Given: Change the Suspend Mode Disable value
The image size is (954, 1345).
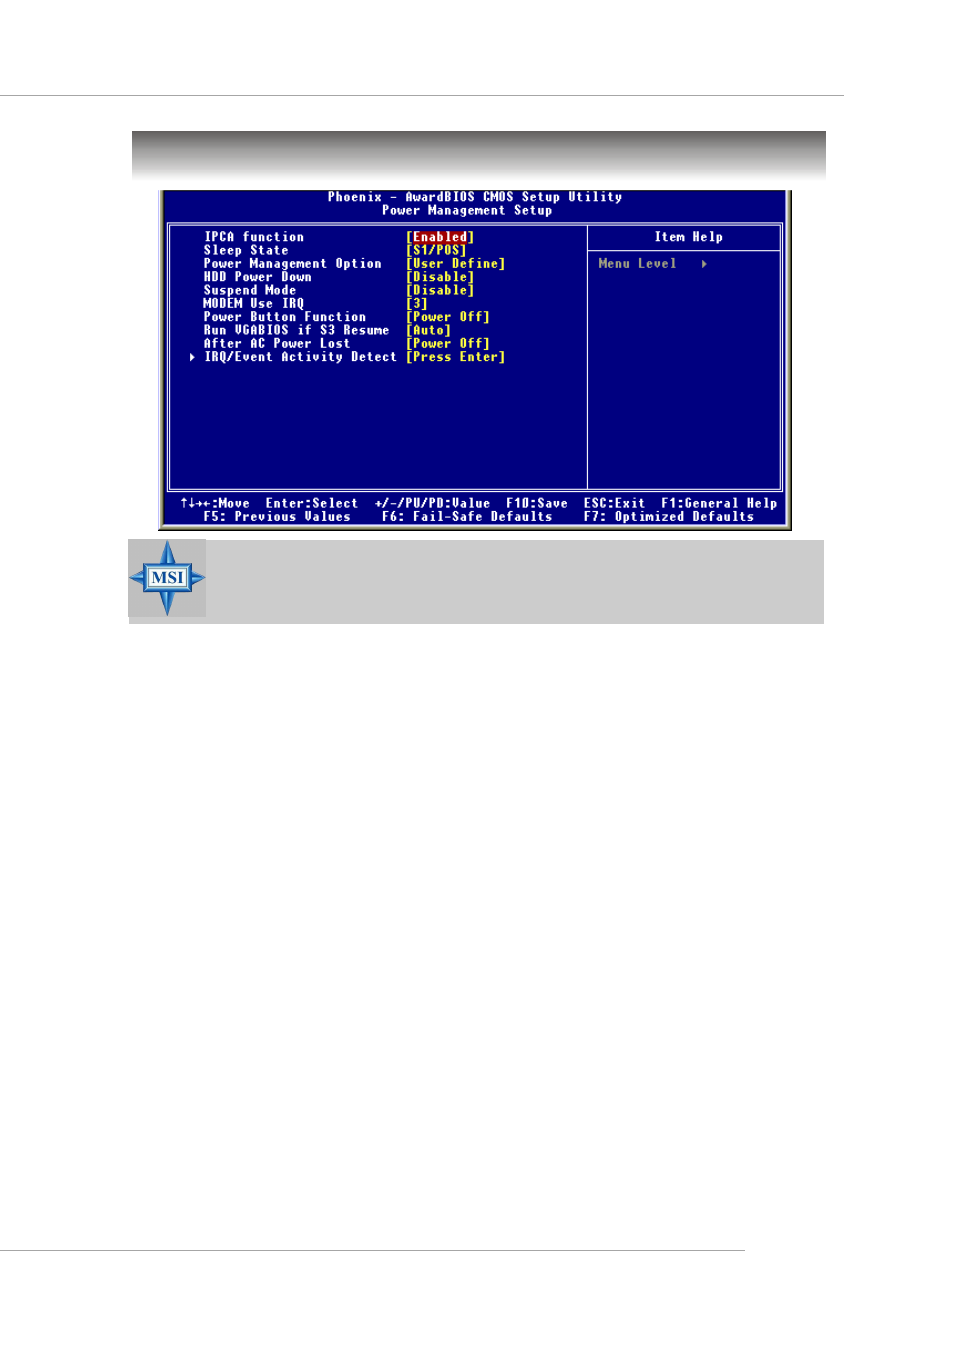Looking at the screenshot, I should pyautogui.click(x=440, y=290).
